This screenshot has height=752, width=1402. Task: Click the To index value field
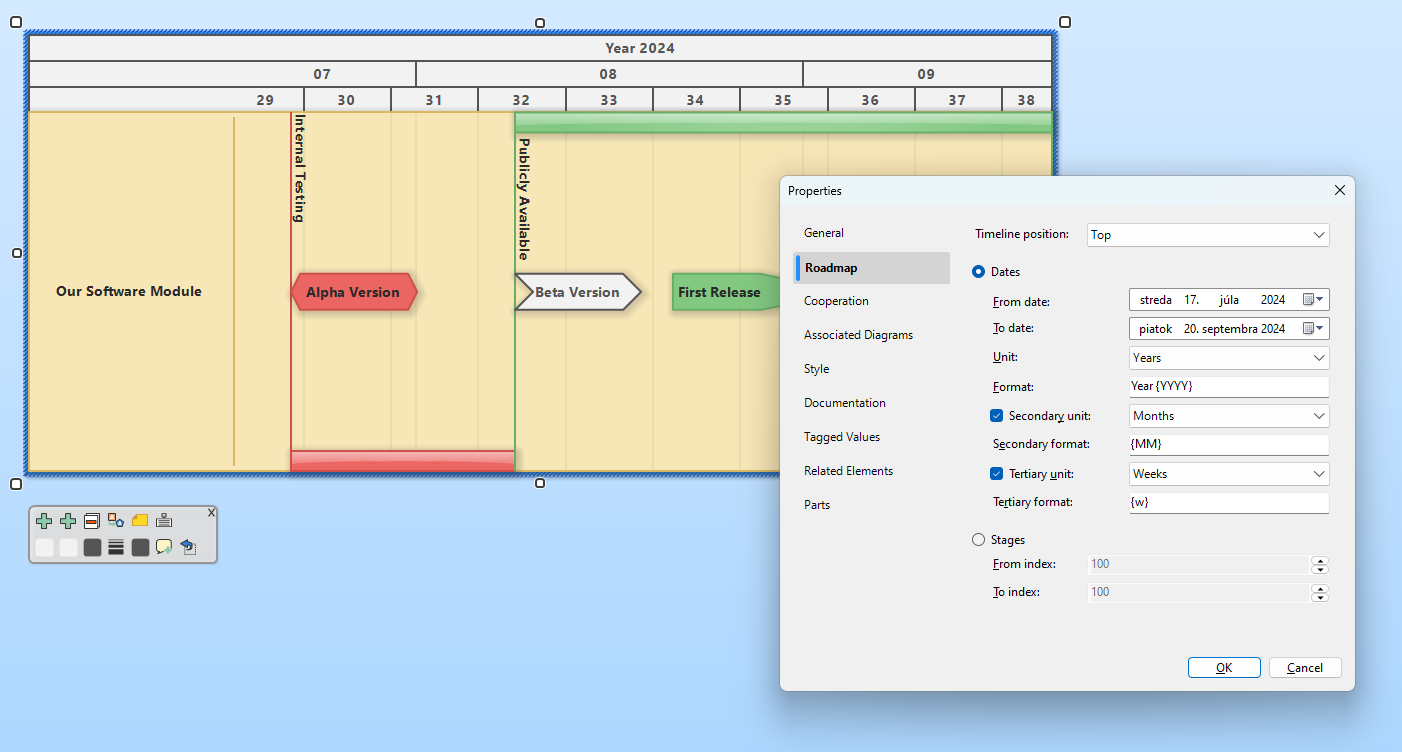pyautogui.click(x=1198, y=592)
